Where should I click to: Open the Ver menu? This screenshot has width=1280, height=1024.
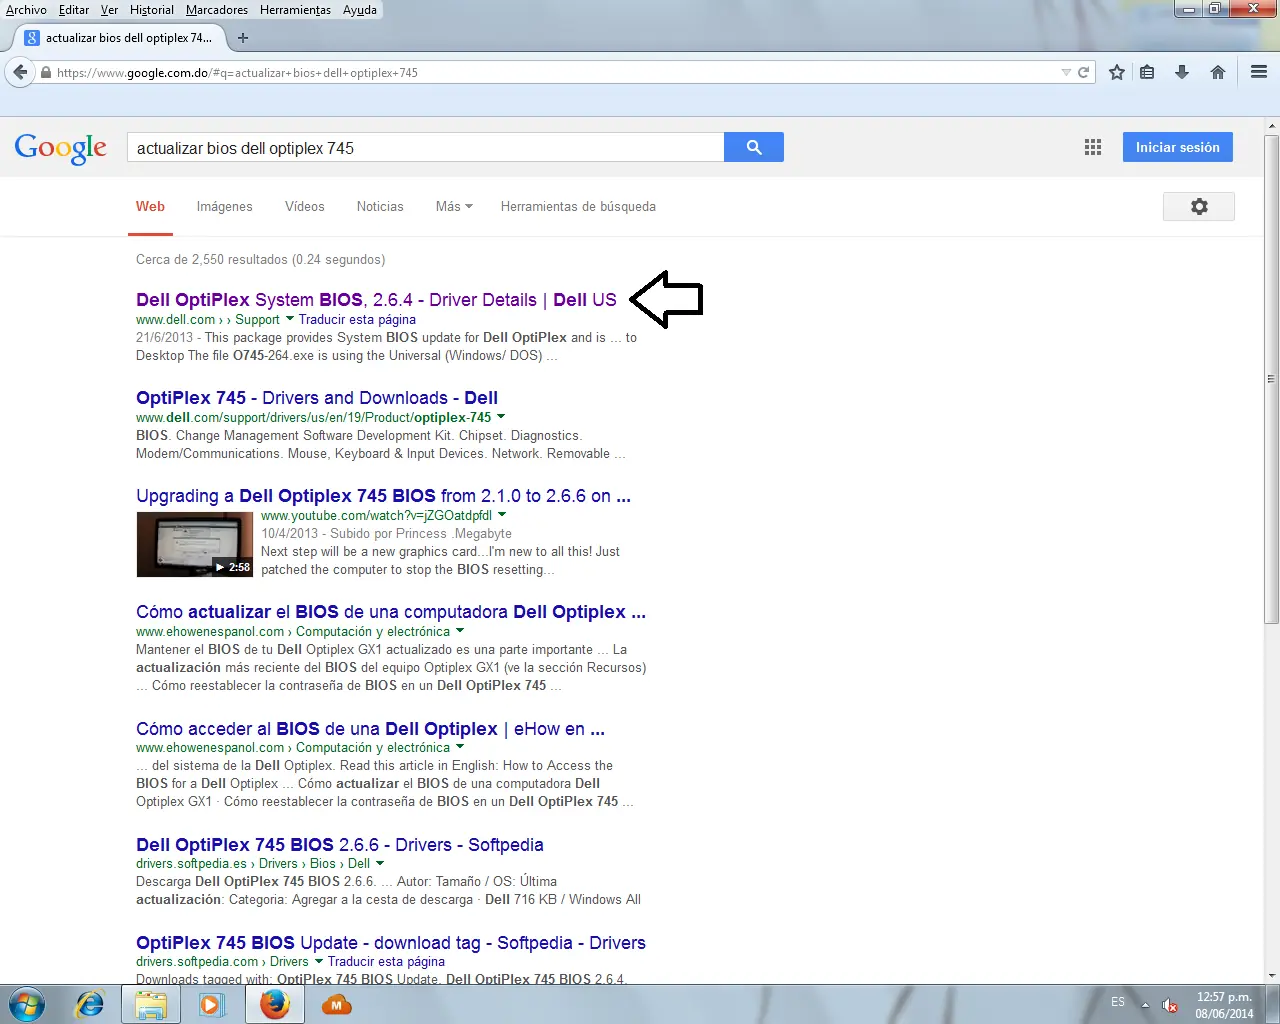(109, 10)
